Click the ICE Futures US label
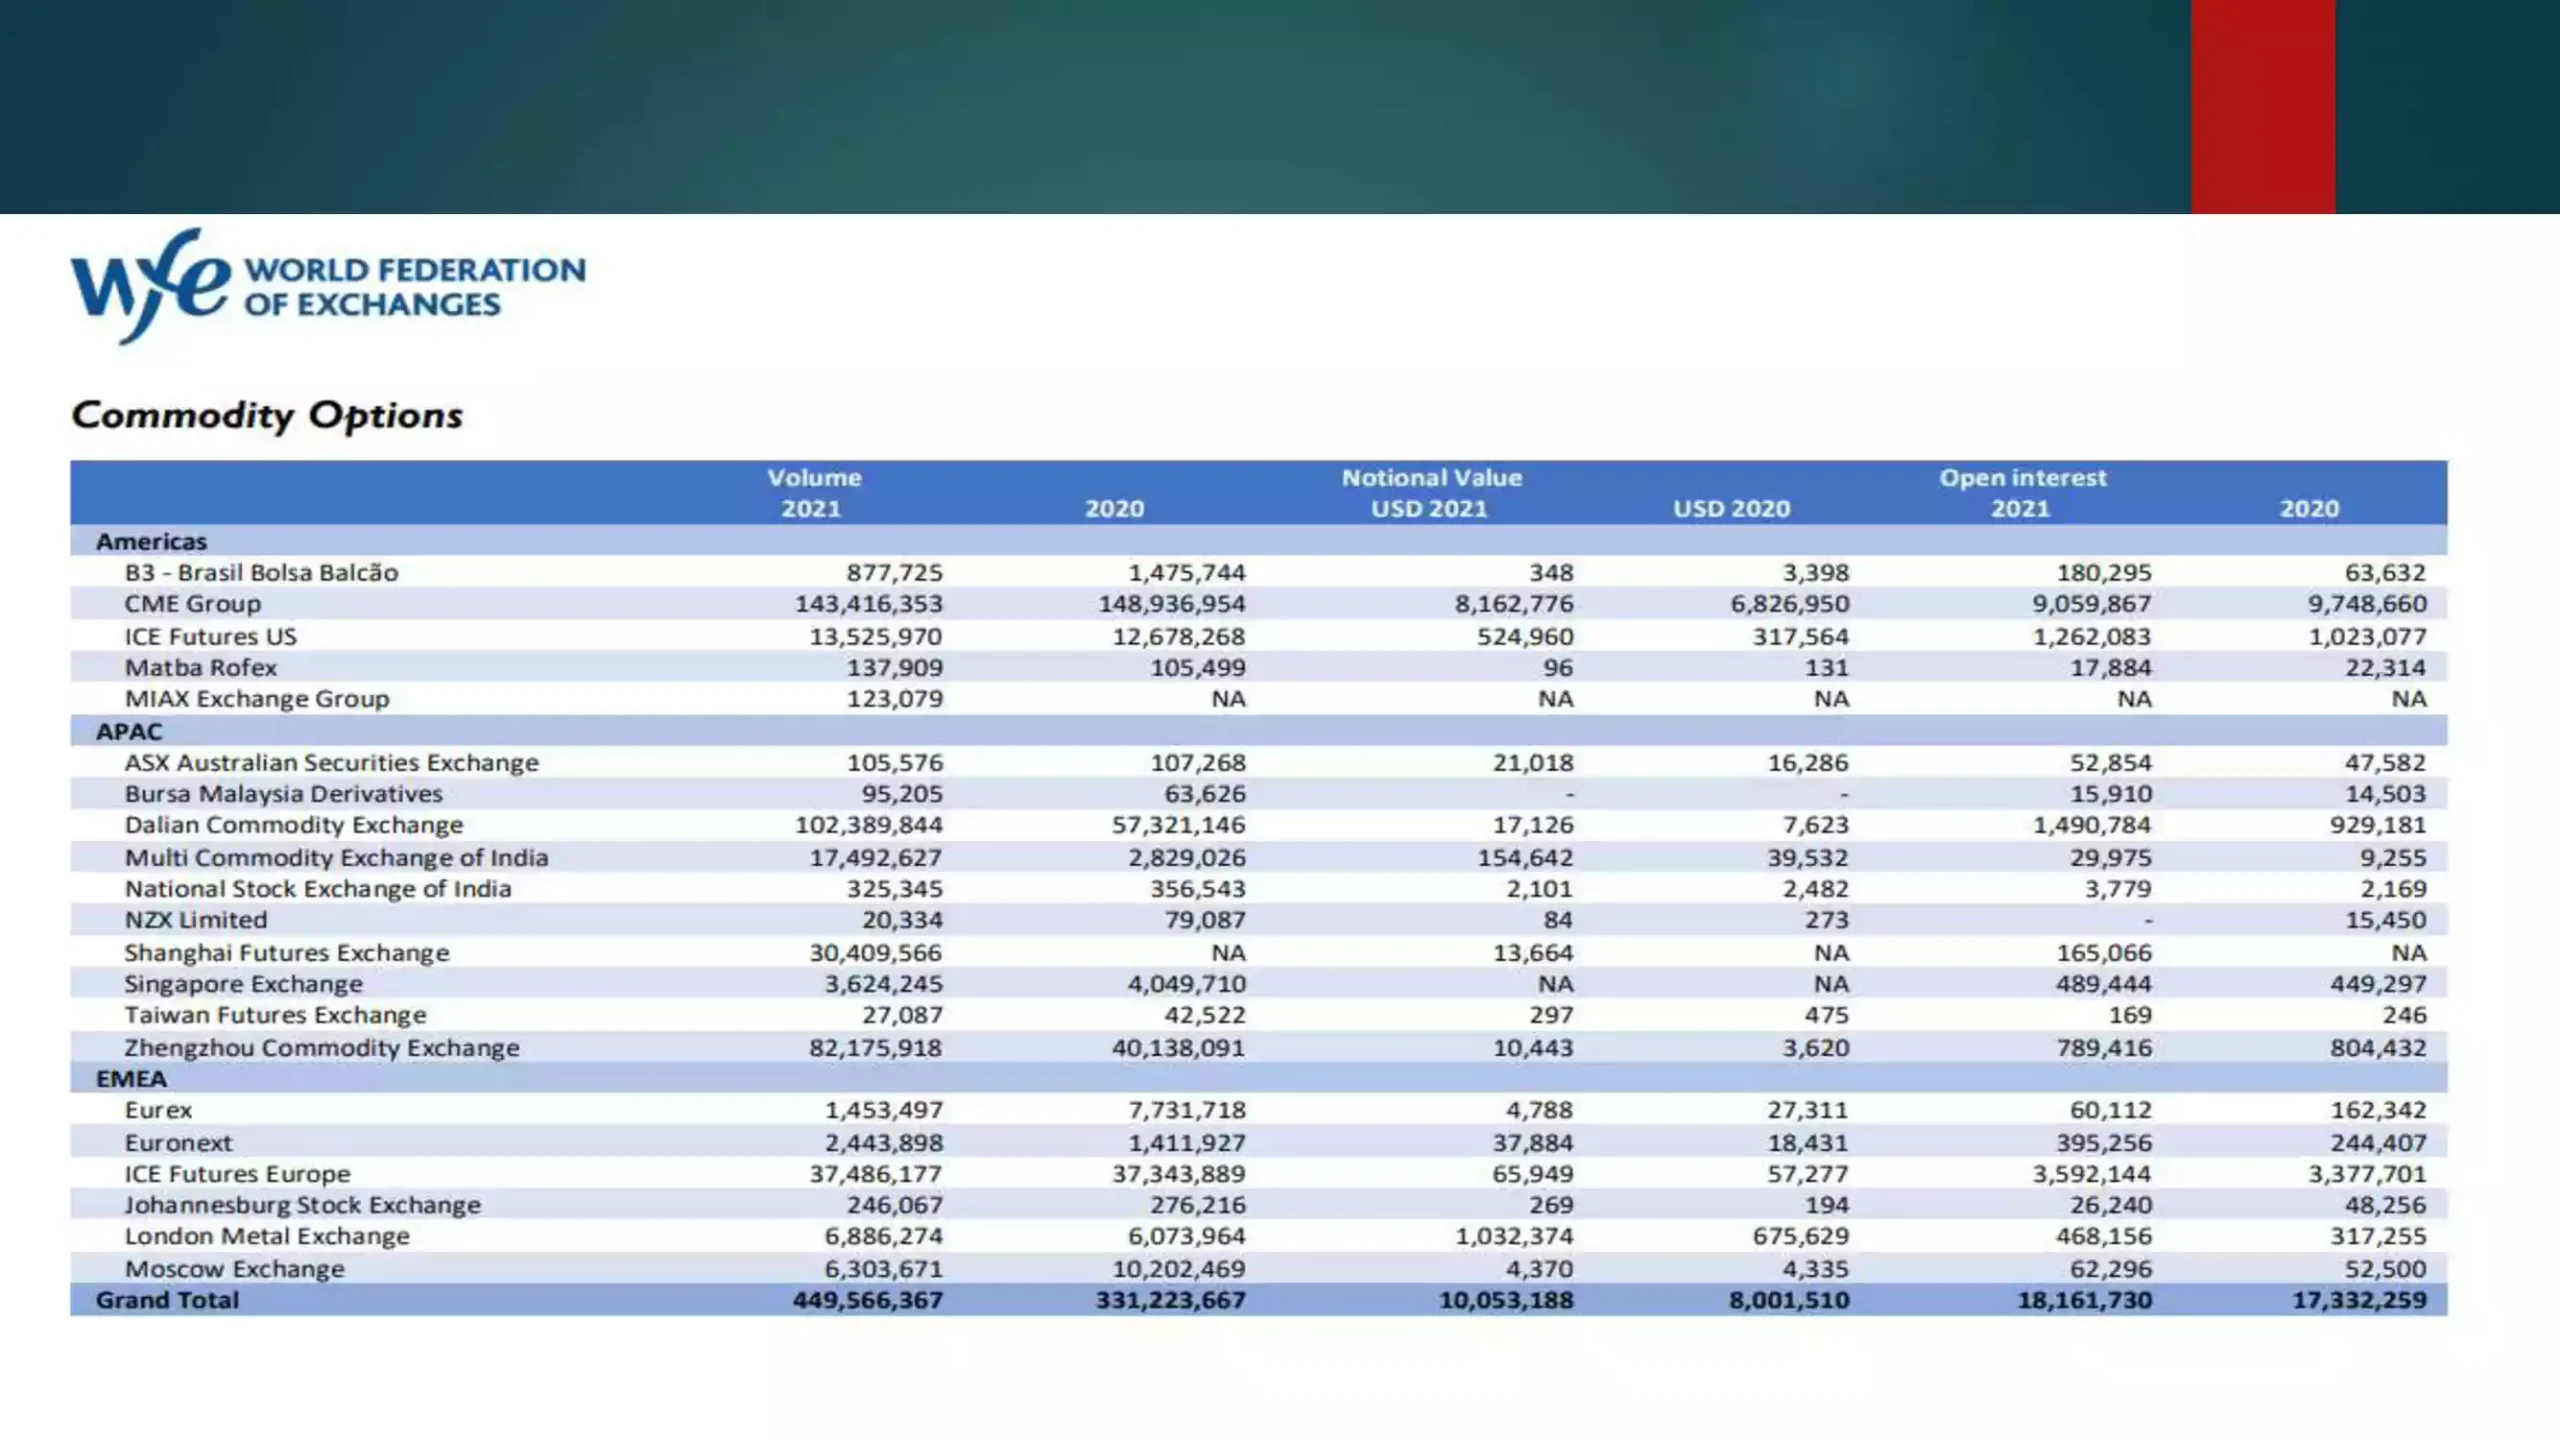This screenshot has height=1440, width=2560. pos(210,636)
